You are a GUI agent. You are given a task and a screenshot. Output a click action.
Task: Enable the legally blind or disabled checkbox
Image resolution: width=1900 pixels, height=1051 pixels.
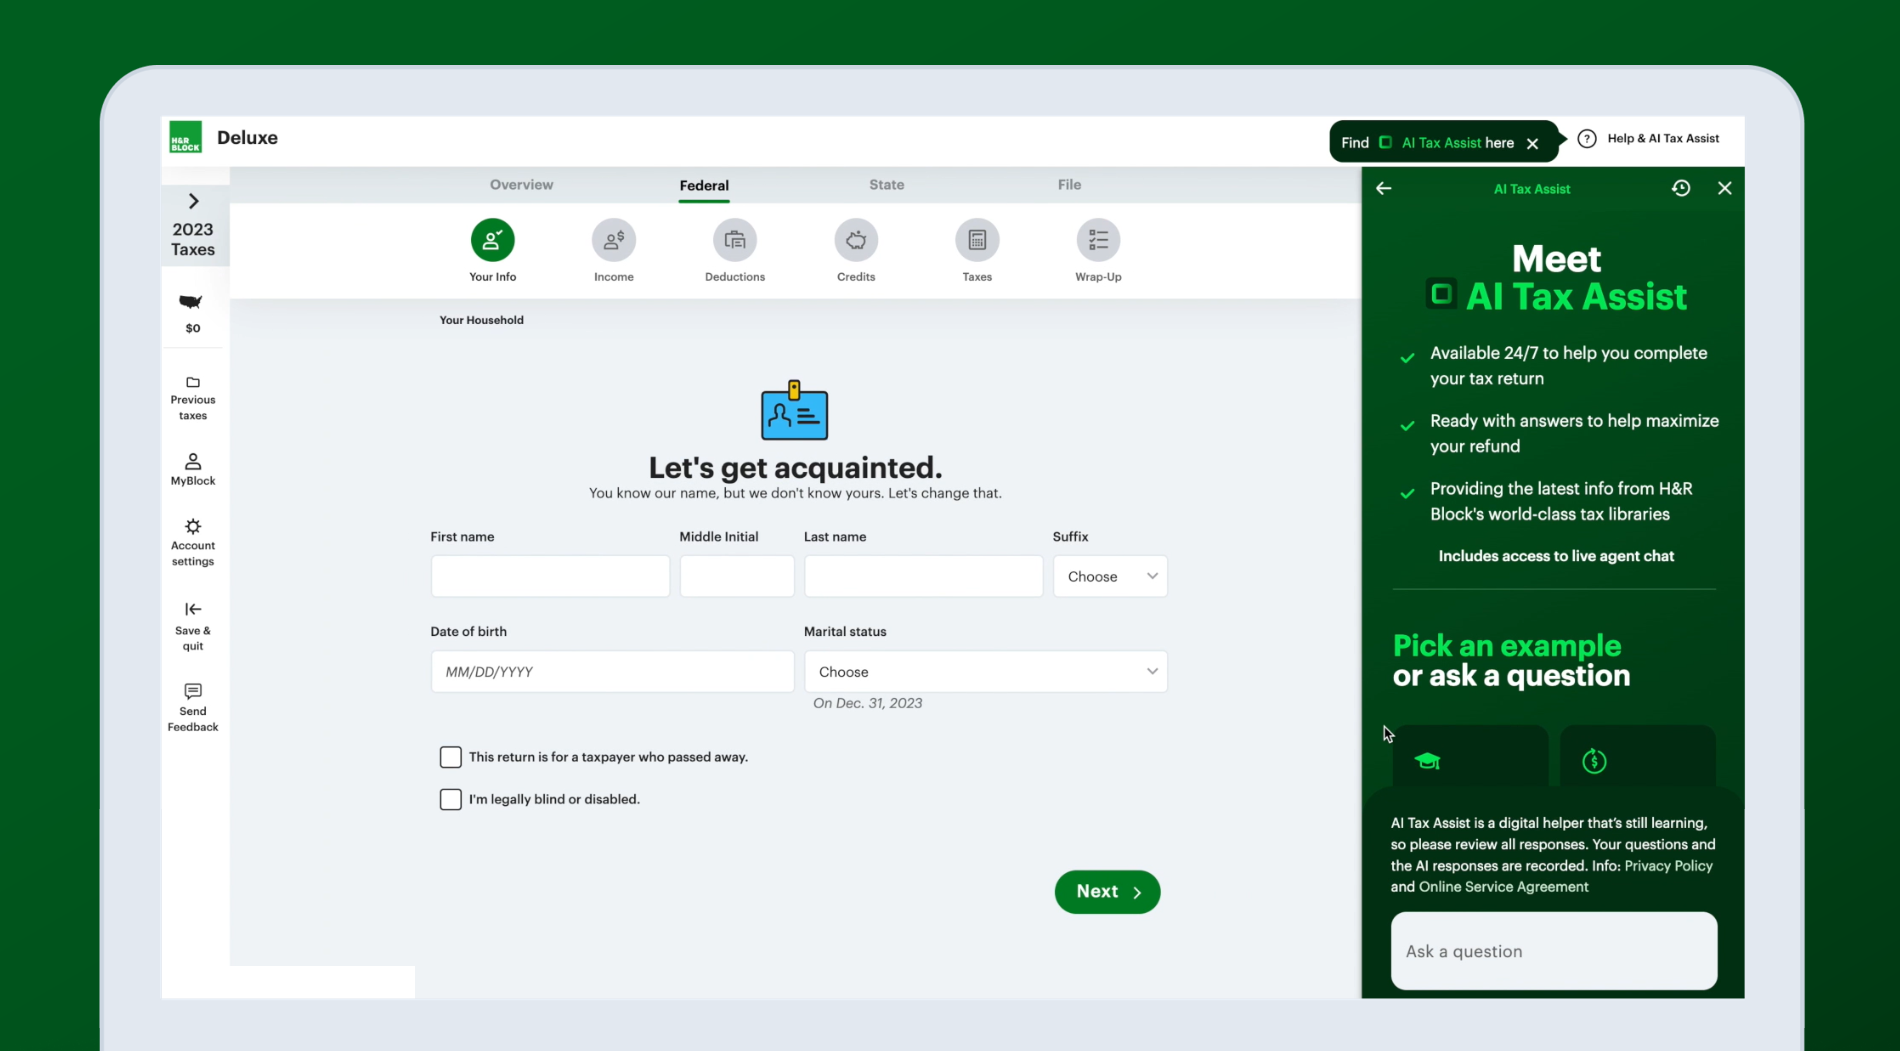point(451,799)
